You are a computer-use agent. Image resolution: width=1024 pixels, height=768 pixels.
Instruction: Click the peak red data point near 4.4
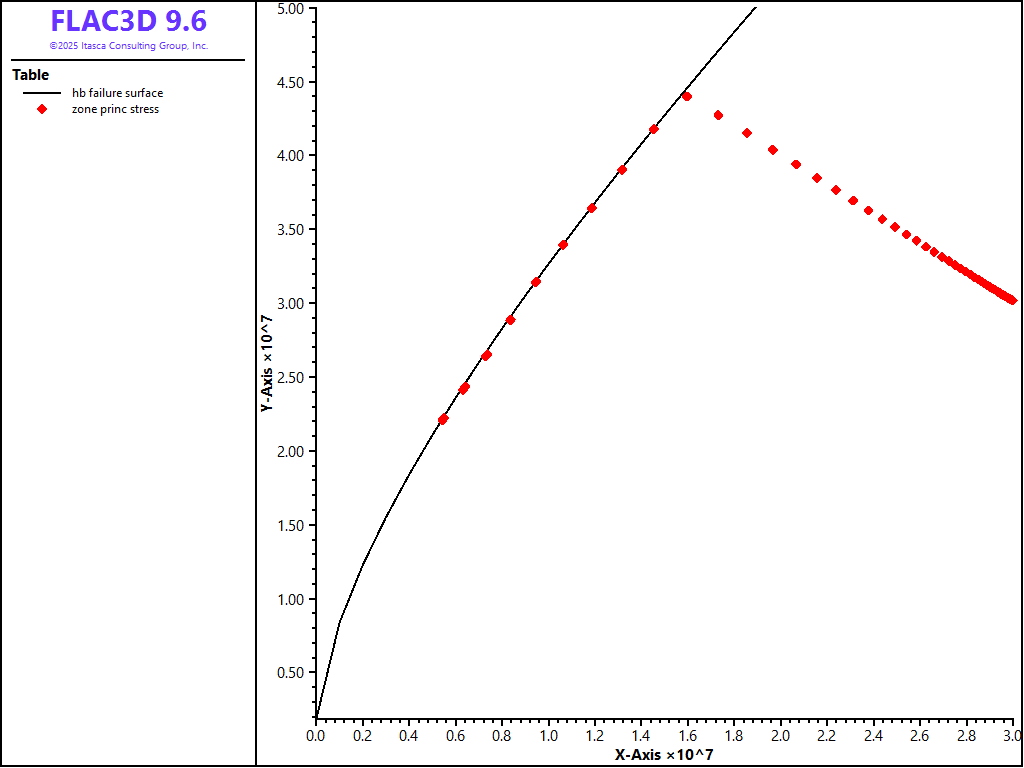pos(687,97)
